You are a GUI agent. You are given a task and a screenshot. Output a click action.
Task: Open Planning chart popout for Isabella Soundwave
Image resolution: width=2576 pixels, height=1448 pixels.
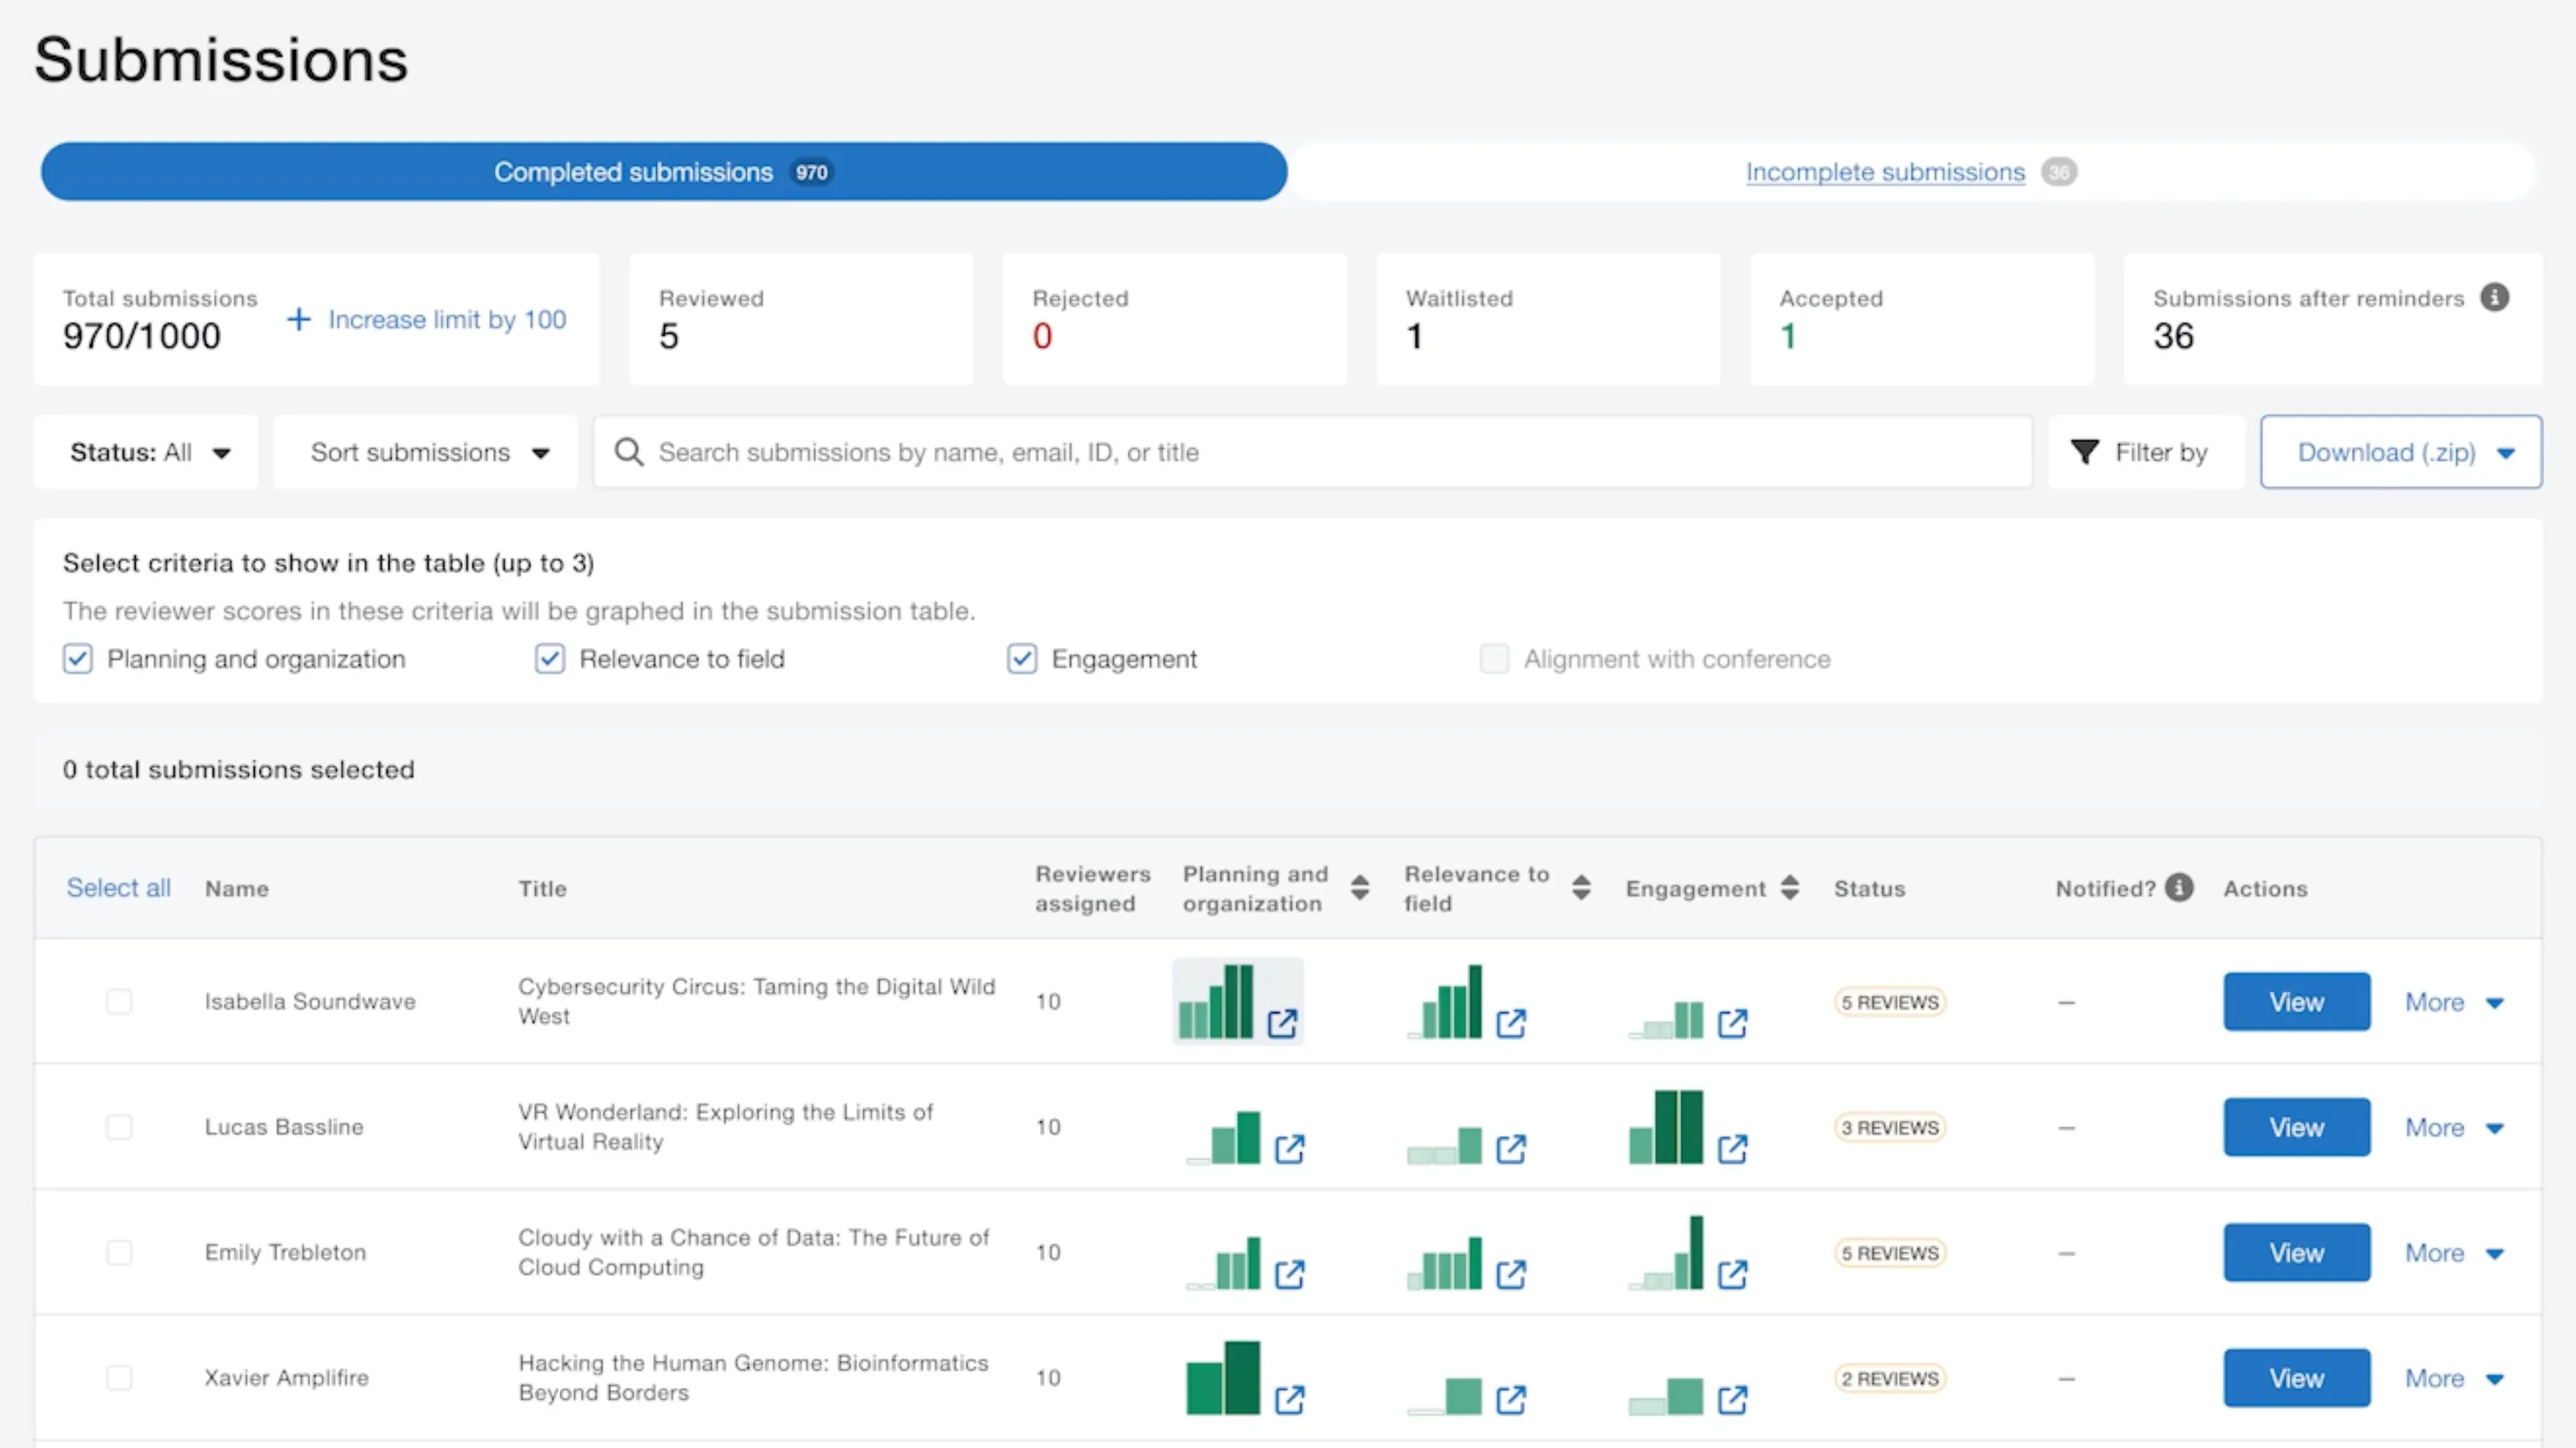tap(1282, 1023)
